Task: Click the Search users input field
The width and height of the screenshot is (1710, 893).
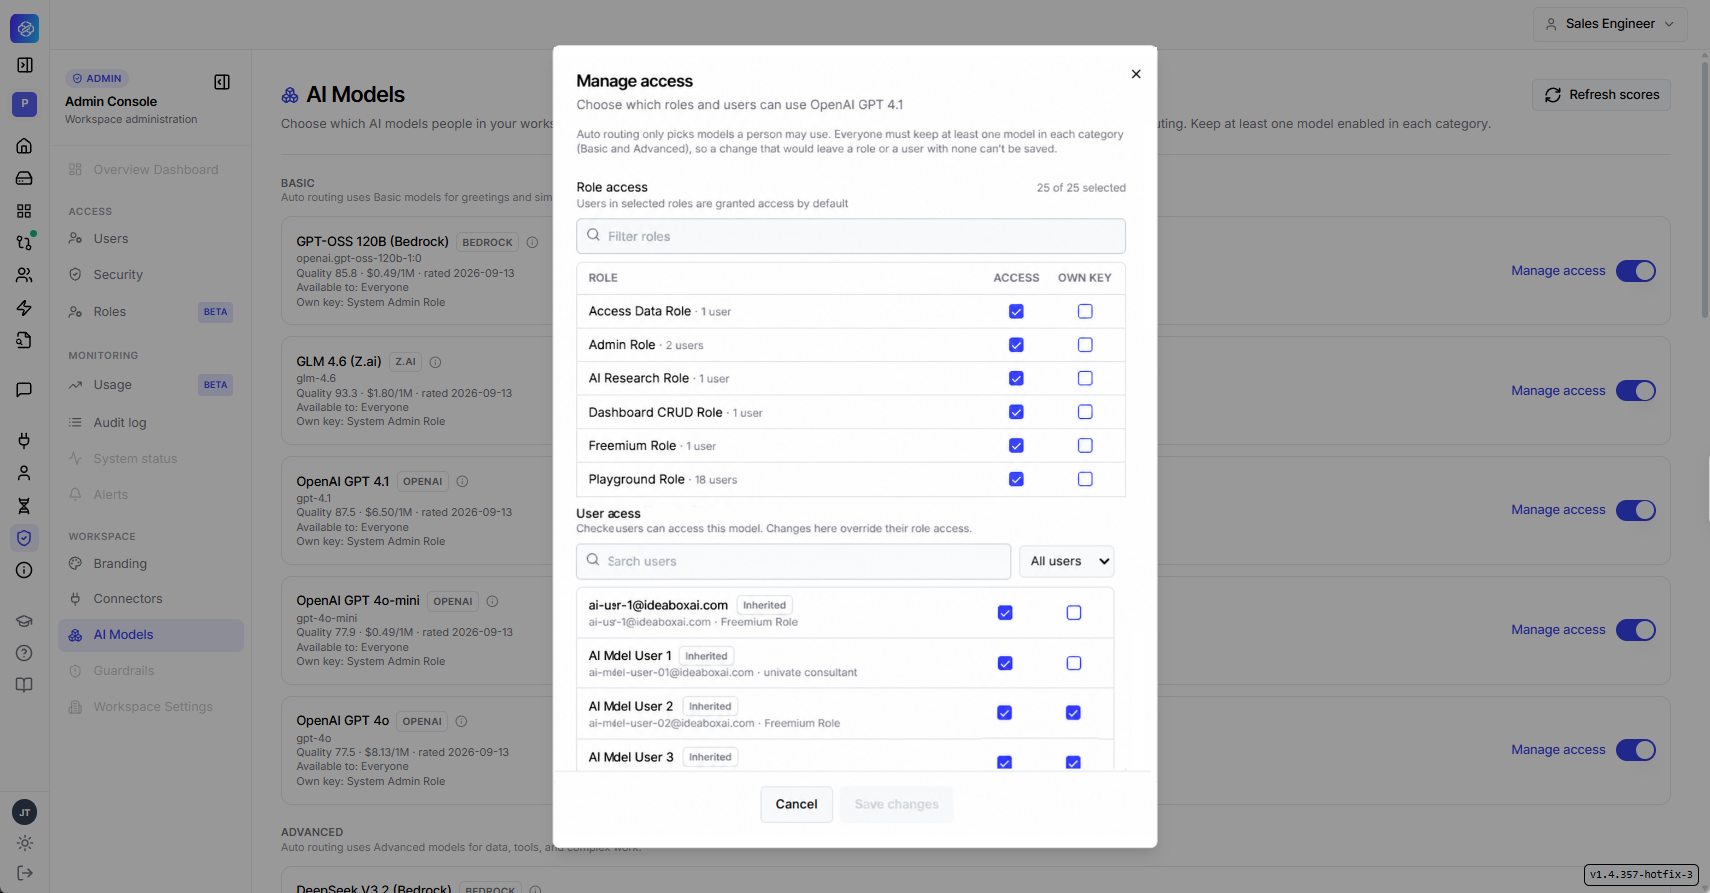Action: click(794, 561)
